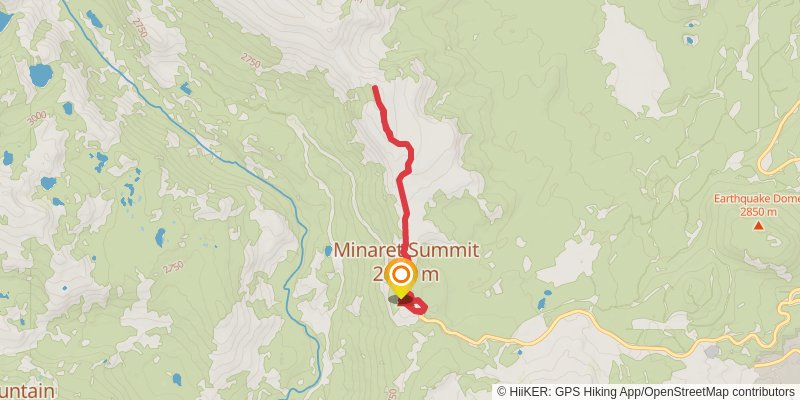
Task: Click the yellow curved road at the right edge
Action: [x=776, y=138]
